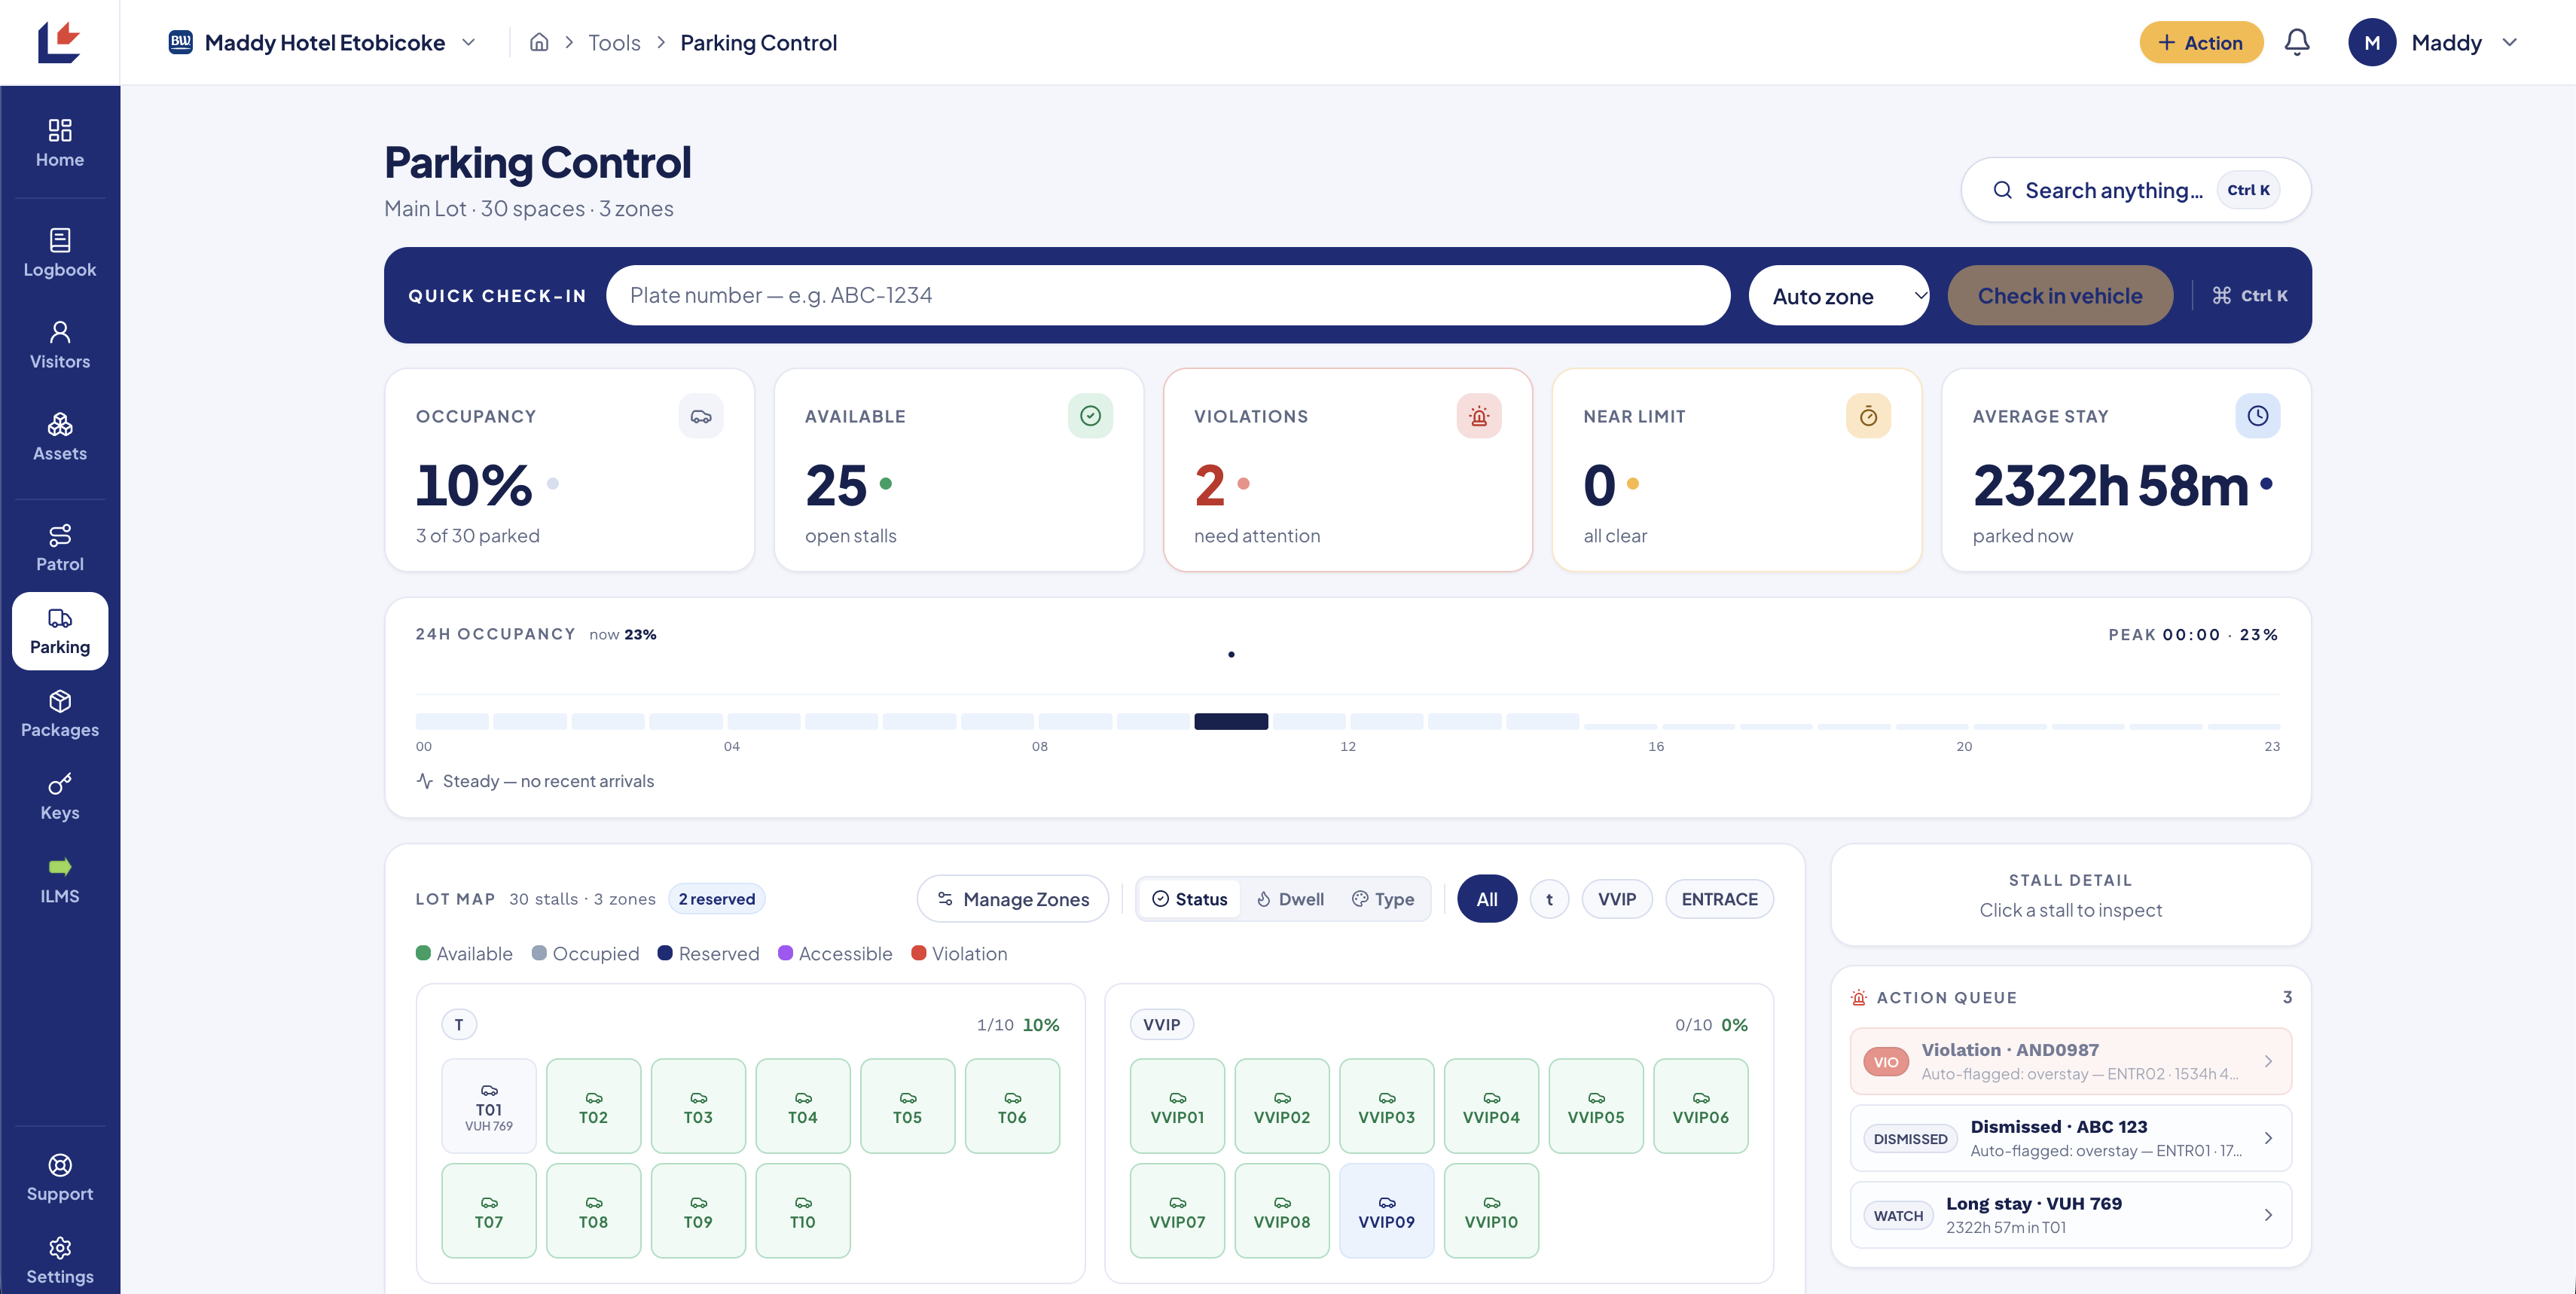Expand Dismissed ABC 123 queue item
The image size is (2576, 1294).
click(2070, 1138)
